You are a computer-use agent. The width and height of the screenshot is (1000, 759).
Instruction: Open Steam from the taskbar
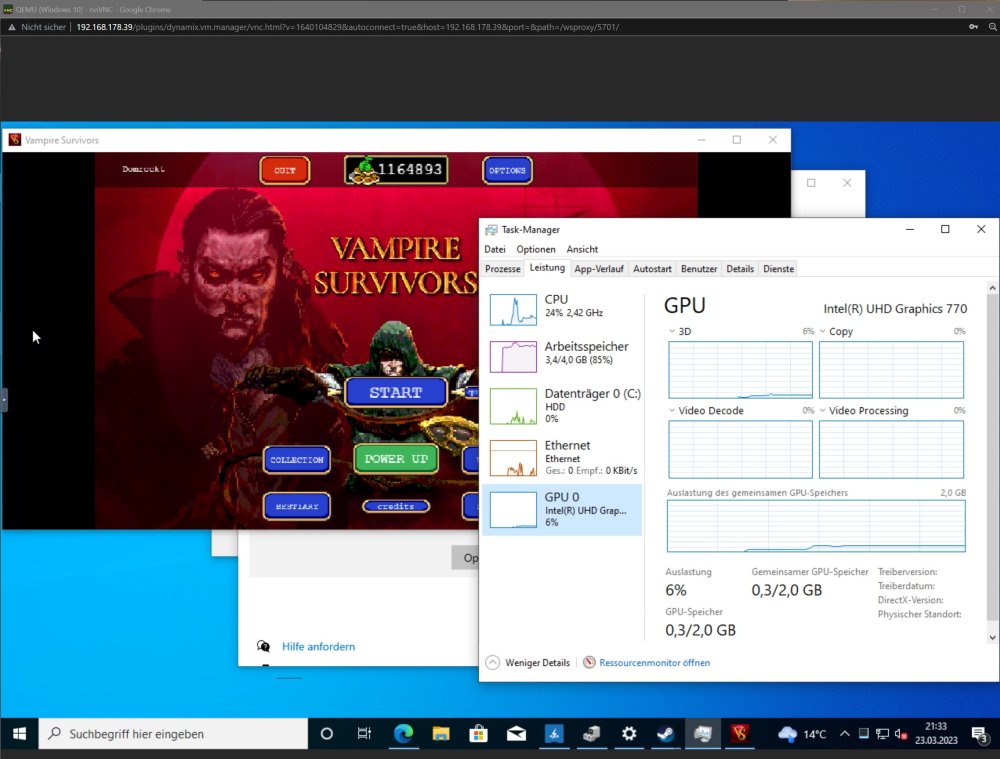click(x=665, y=733)
